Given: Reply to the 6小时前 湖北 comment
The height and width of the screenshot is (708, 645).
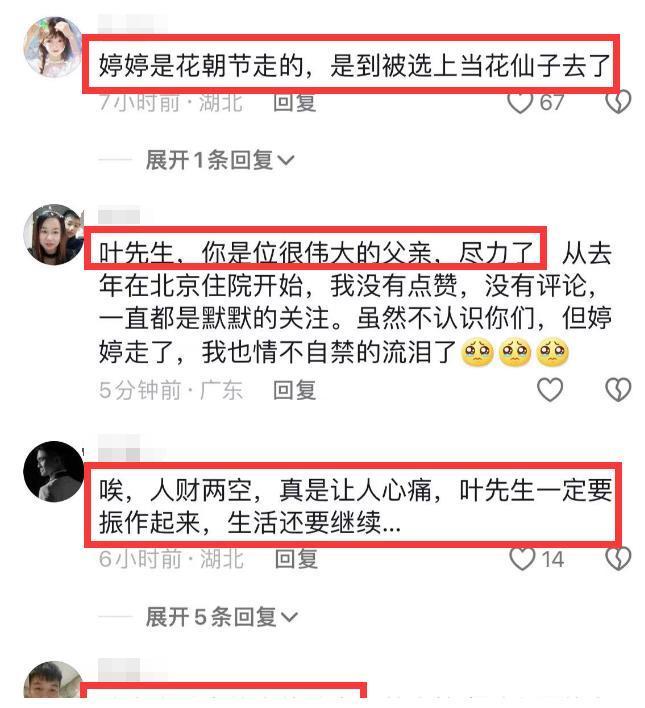Looking at the screenshot, I should tap(296, 559).
